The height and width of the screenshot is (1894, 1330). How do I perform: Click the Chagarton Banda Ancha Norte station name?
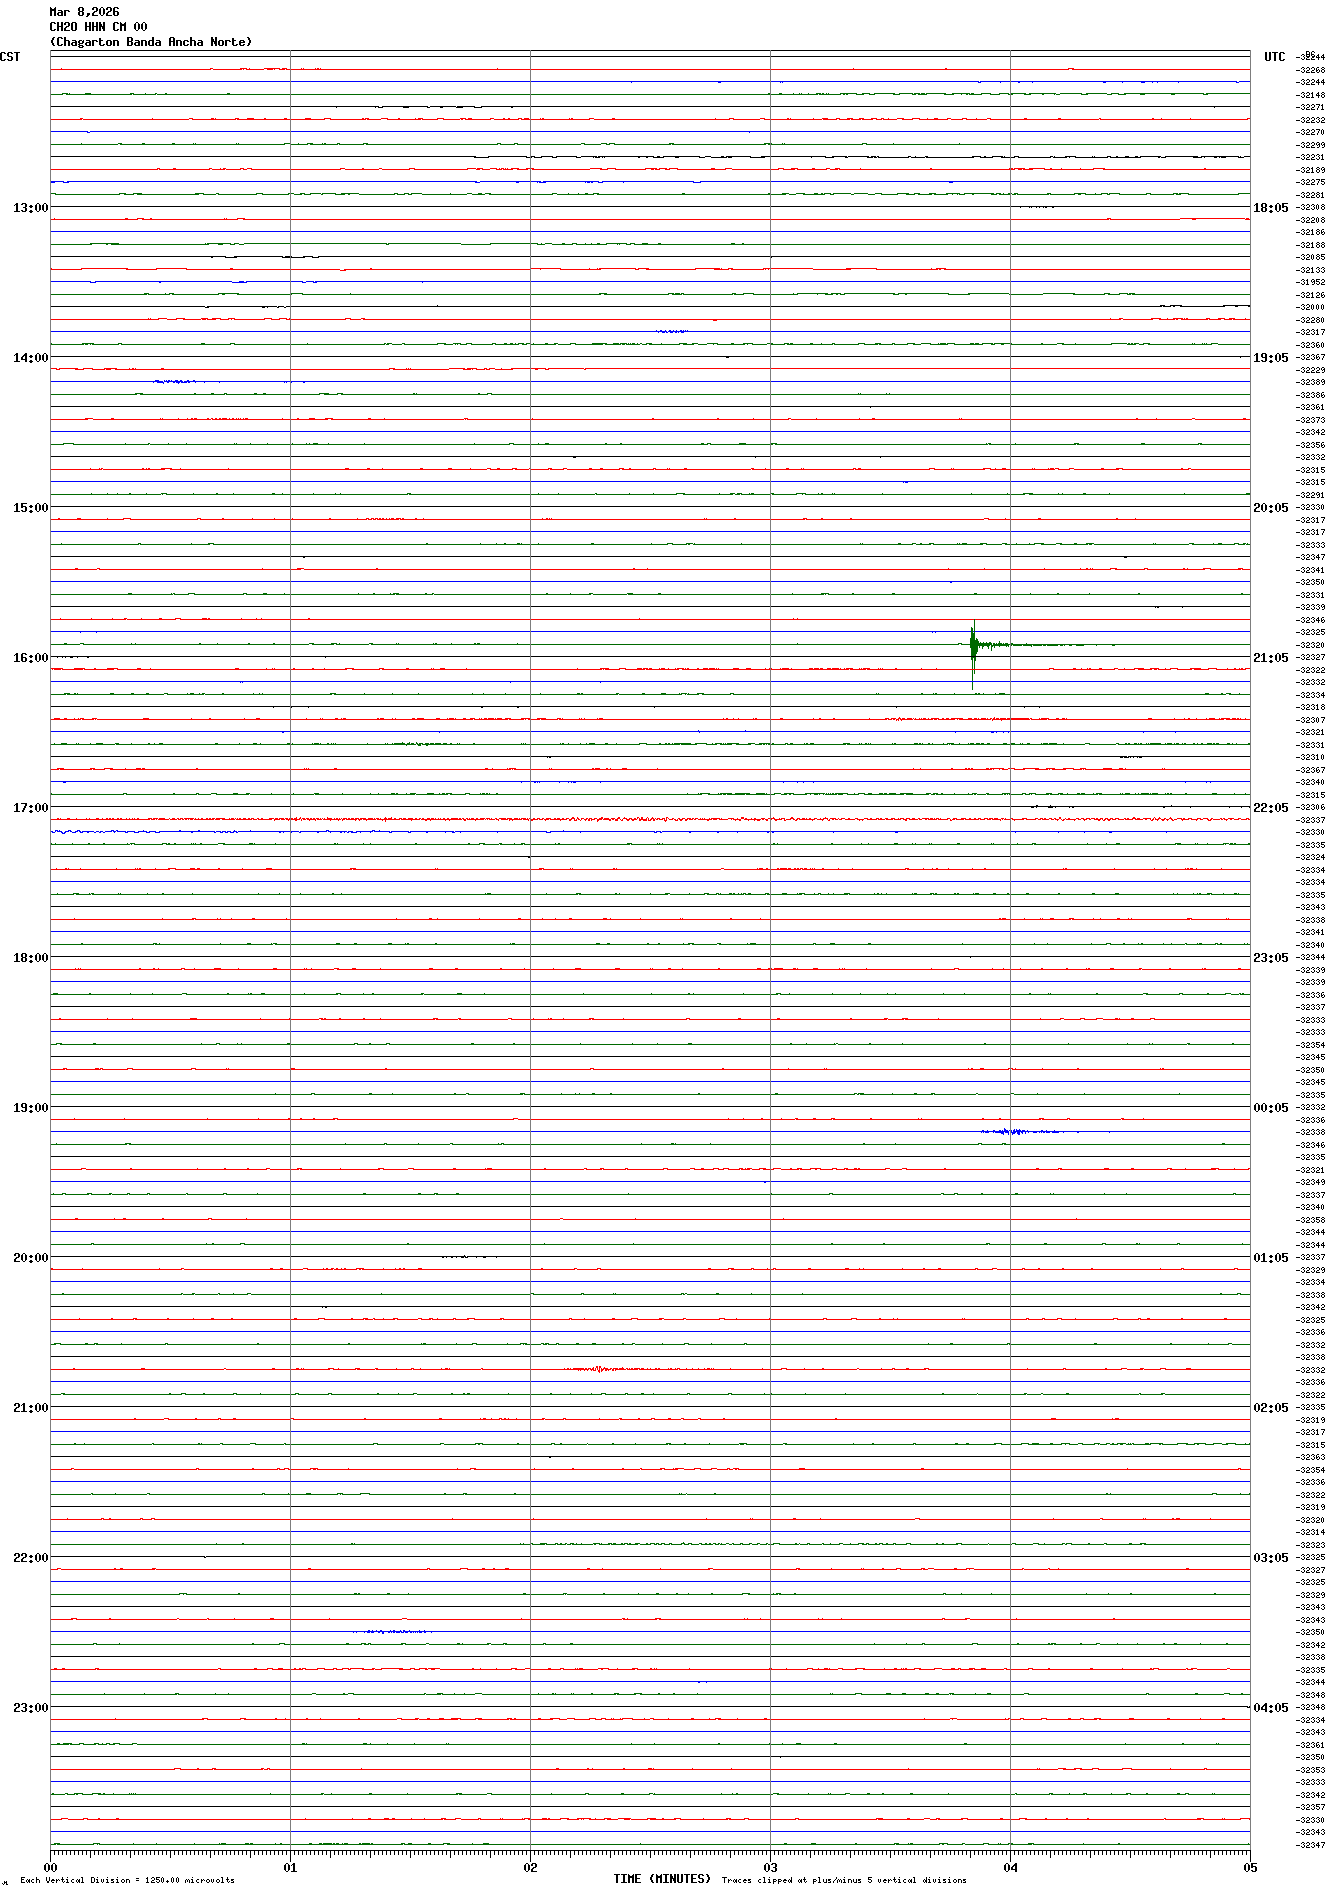[x=151, y=42]
